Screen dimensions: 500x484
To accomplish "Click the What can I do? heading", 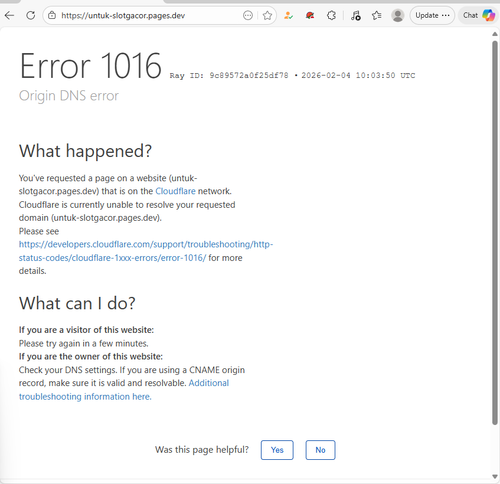I will pos(77,303).
